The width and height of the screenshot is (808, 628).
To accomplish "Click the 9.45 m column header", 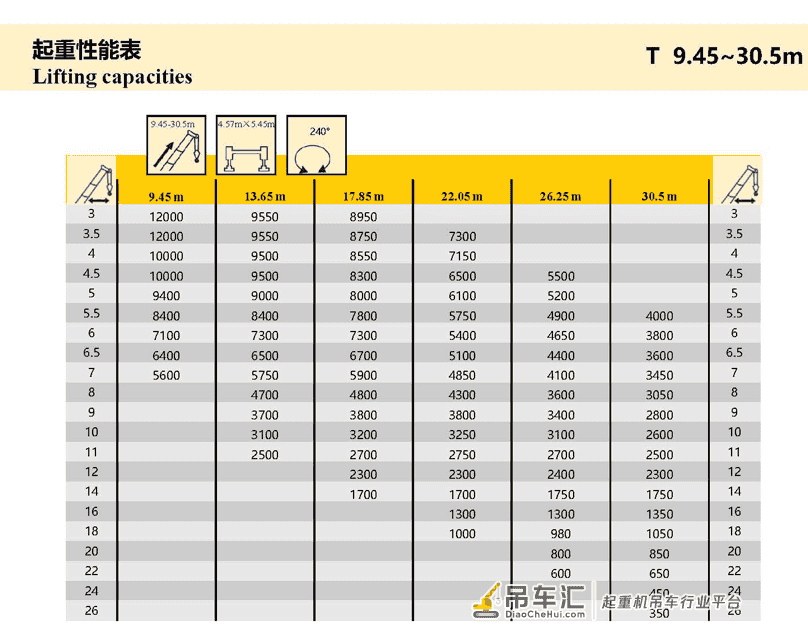I will click(166, 197).
